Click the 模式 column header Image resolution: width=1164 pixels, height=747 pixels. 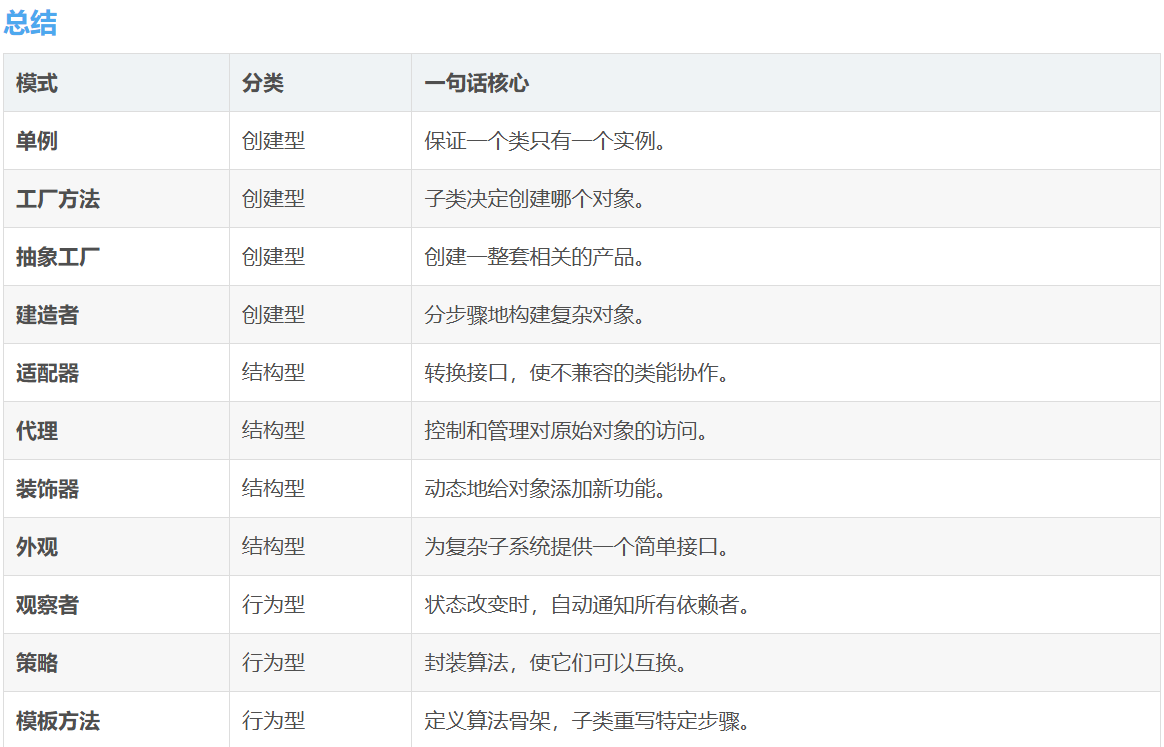pyautogui.click(x=37, y=83)
